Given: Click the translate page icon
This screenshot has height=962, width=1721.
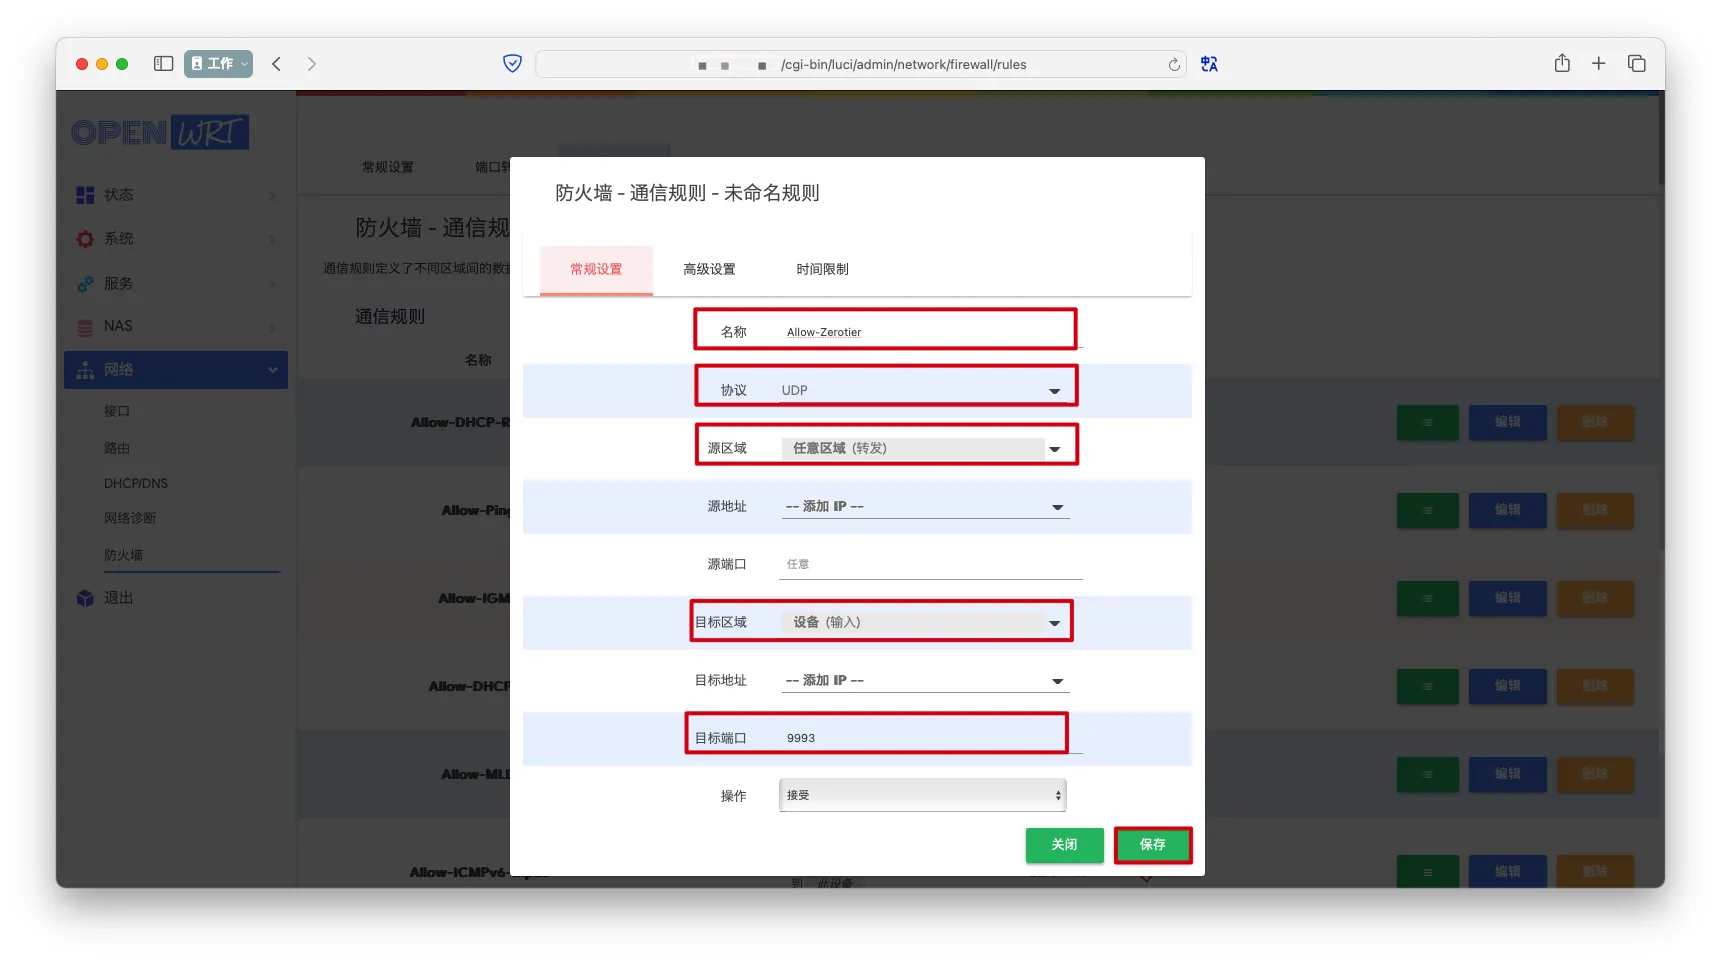Looking at the screenshot, I should click(1209, 64).
